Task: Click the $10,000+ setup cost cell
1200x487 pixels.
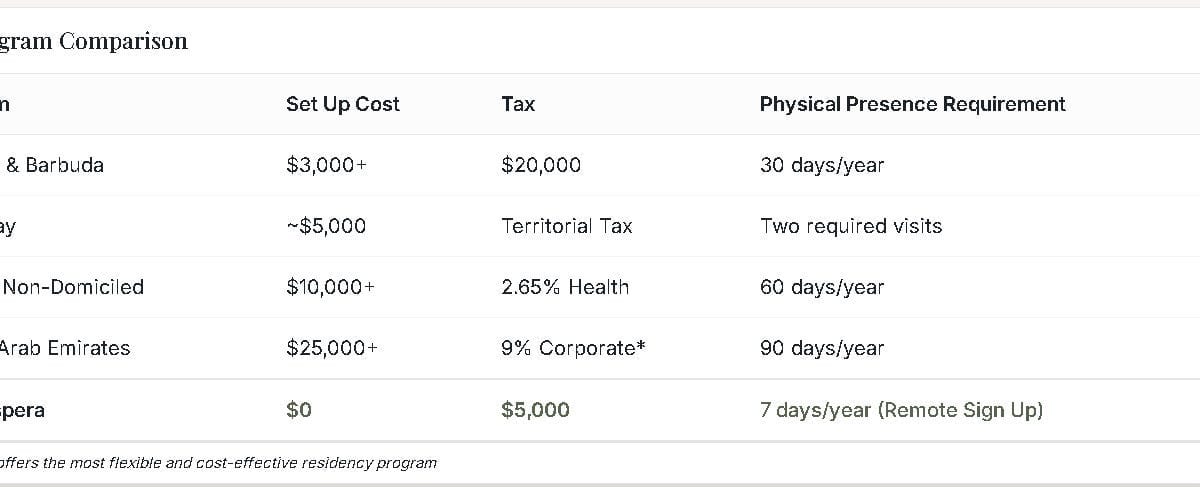Action: [x=330, y=287]
